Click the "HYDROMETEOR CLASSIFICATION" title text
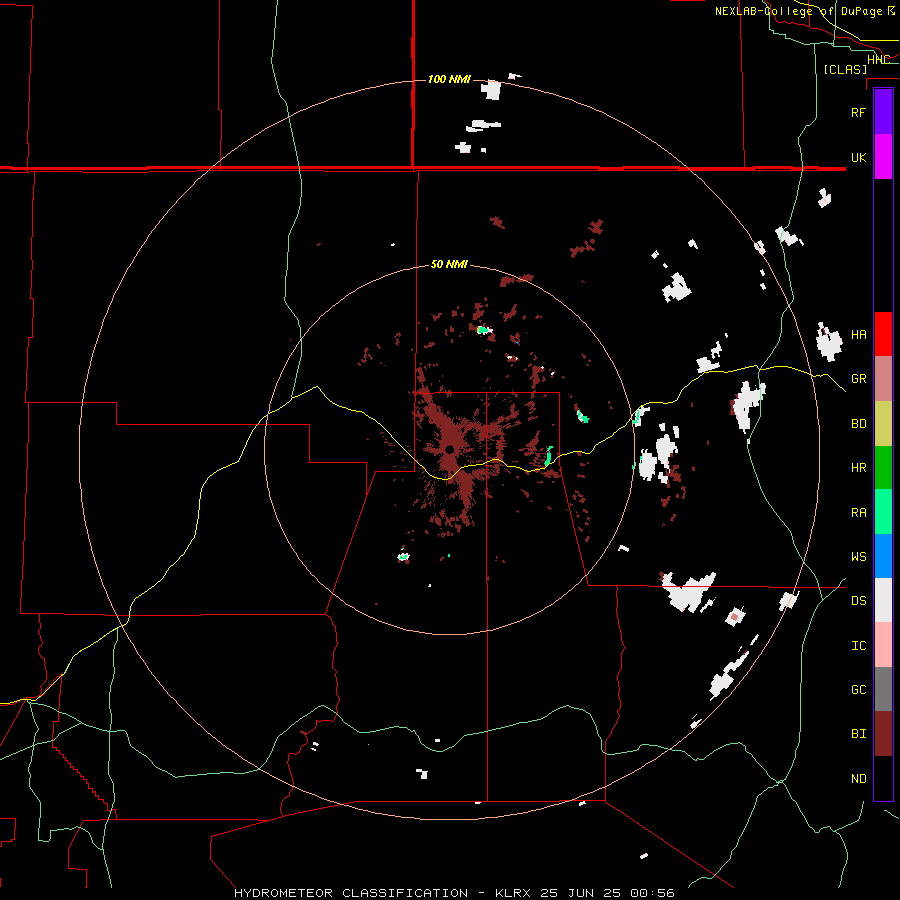 click(351, 893)
